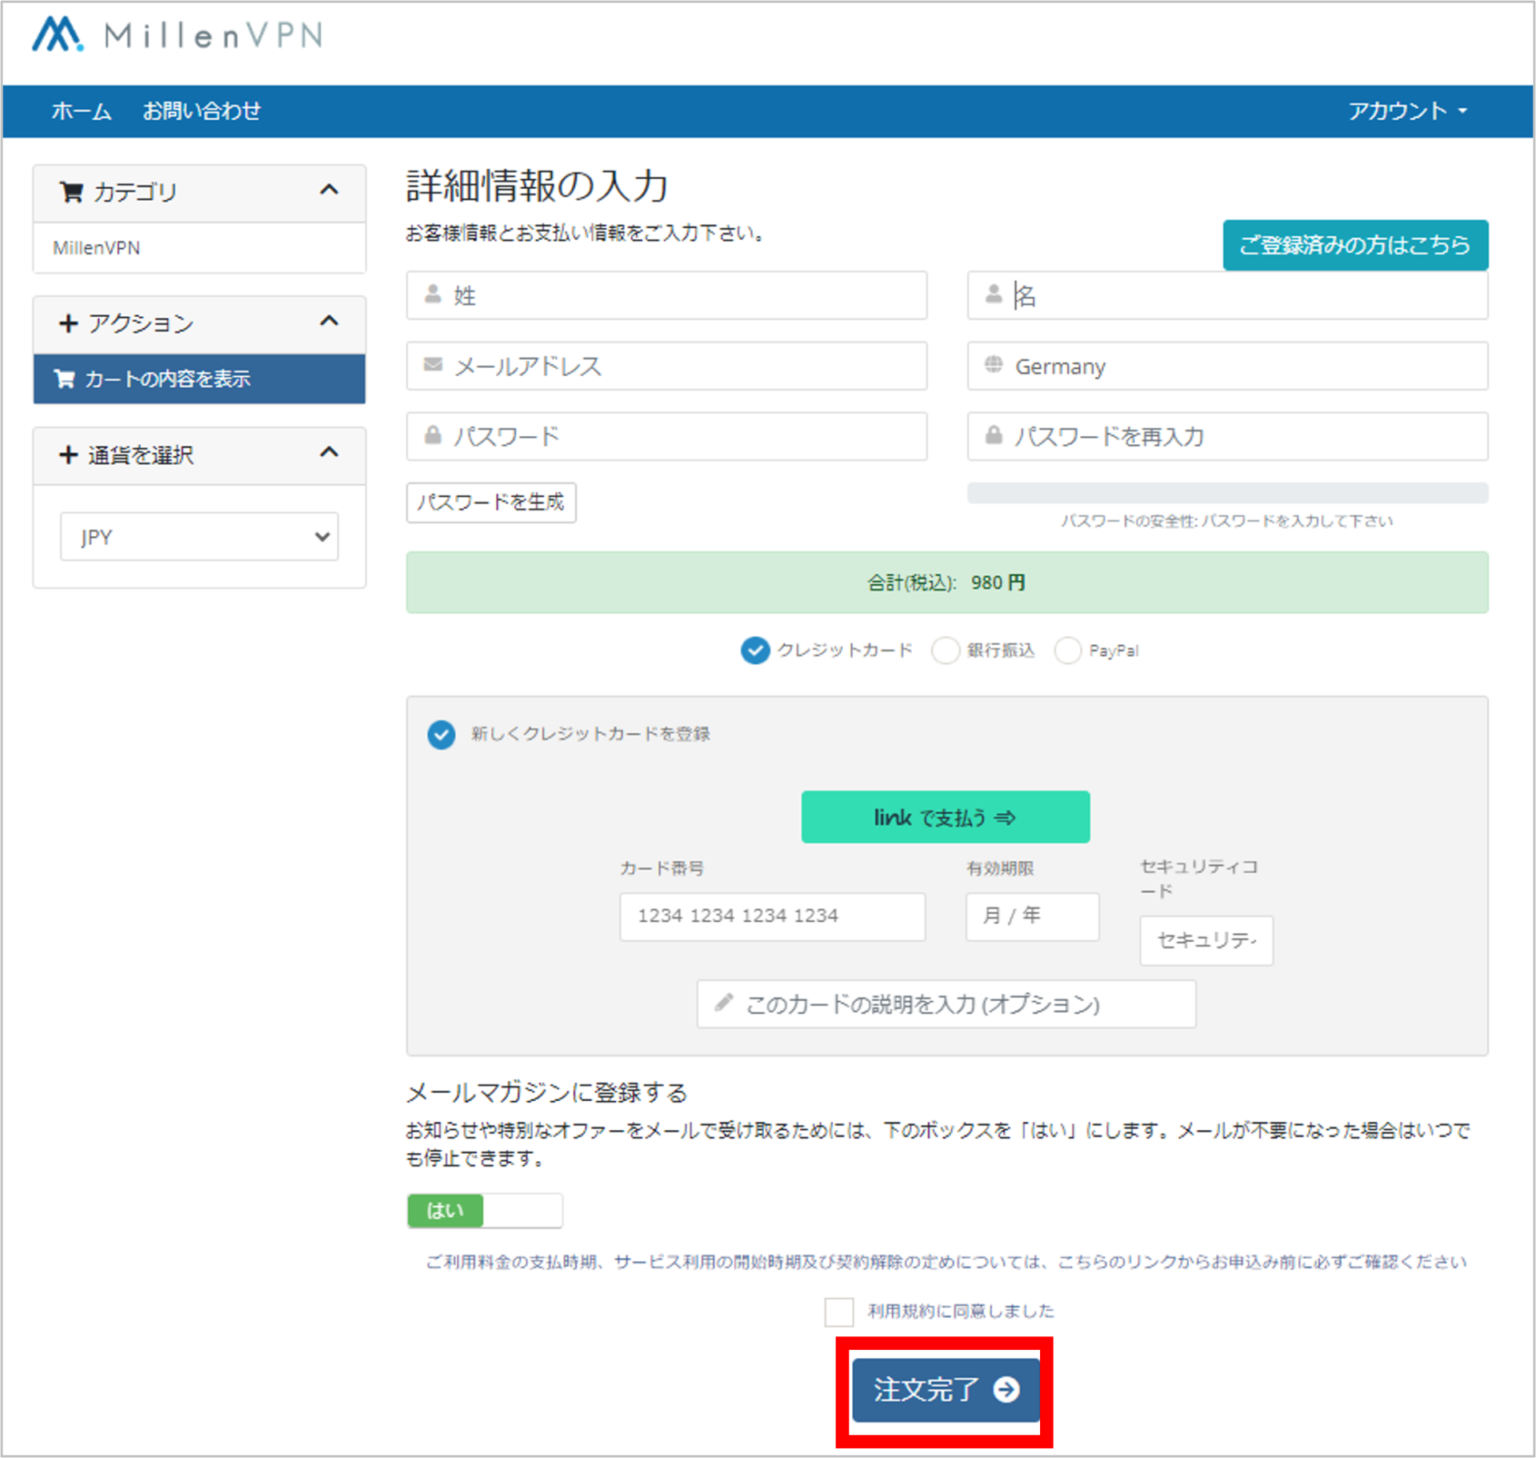The width and height of the screenshot is (1536, 1458).
Task: Switch the メールマガジン toggle off
Action: (x=522, y=1210)
